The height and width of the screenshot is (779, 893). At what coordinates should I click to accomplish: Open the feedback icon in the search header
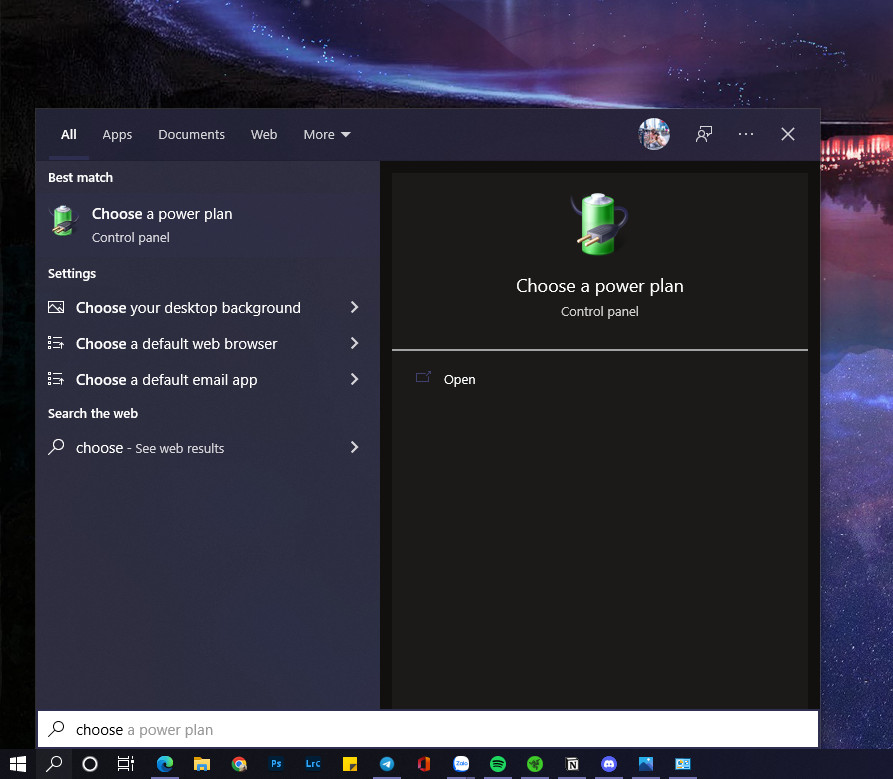[704, 134]
